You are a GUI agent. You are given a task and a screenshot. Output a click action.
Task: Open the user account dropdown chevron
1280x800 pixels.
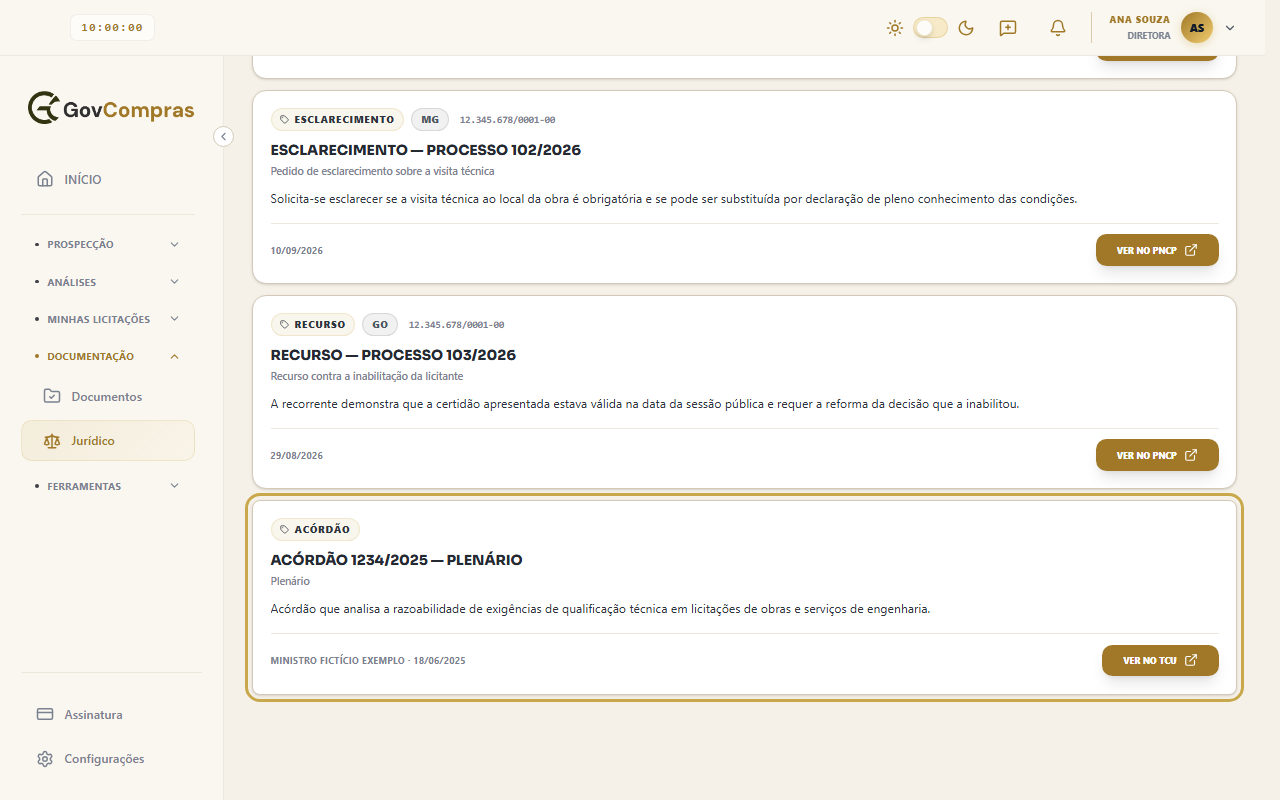click(1230, 28)
